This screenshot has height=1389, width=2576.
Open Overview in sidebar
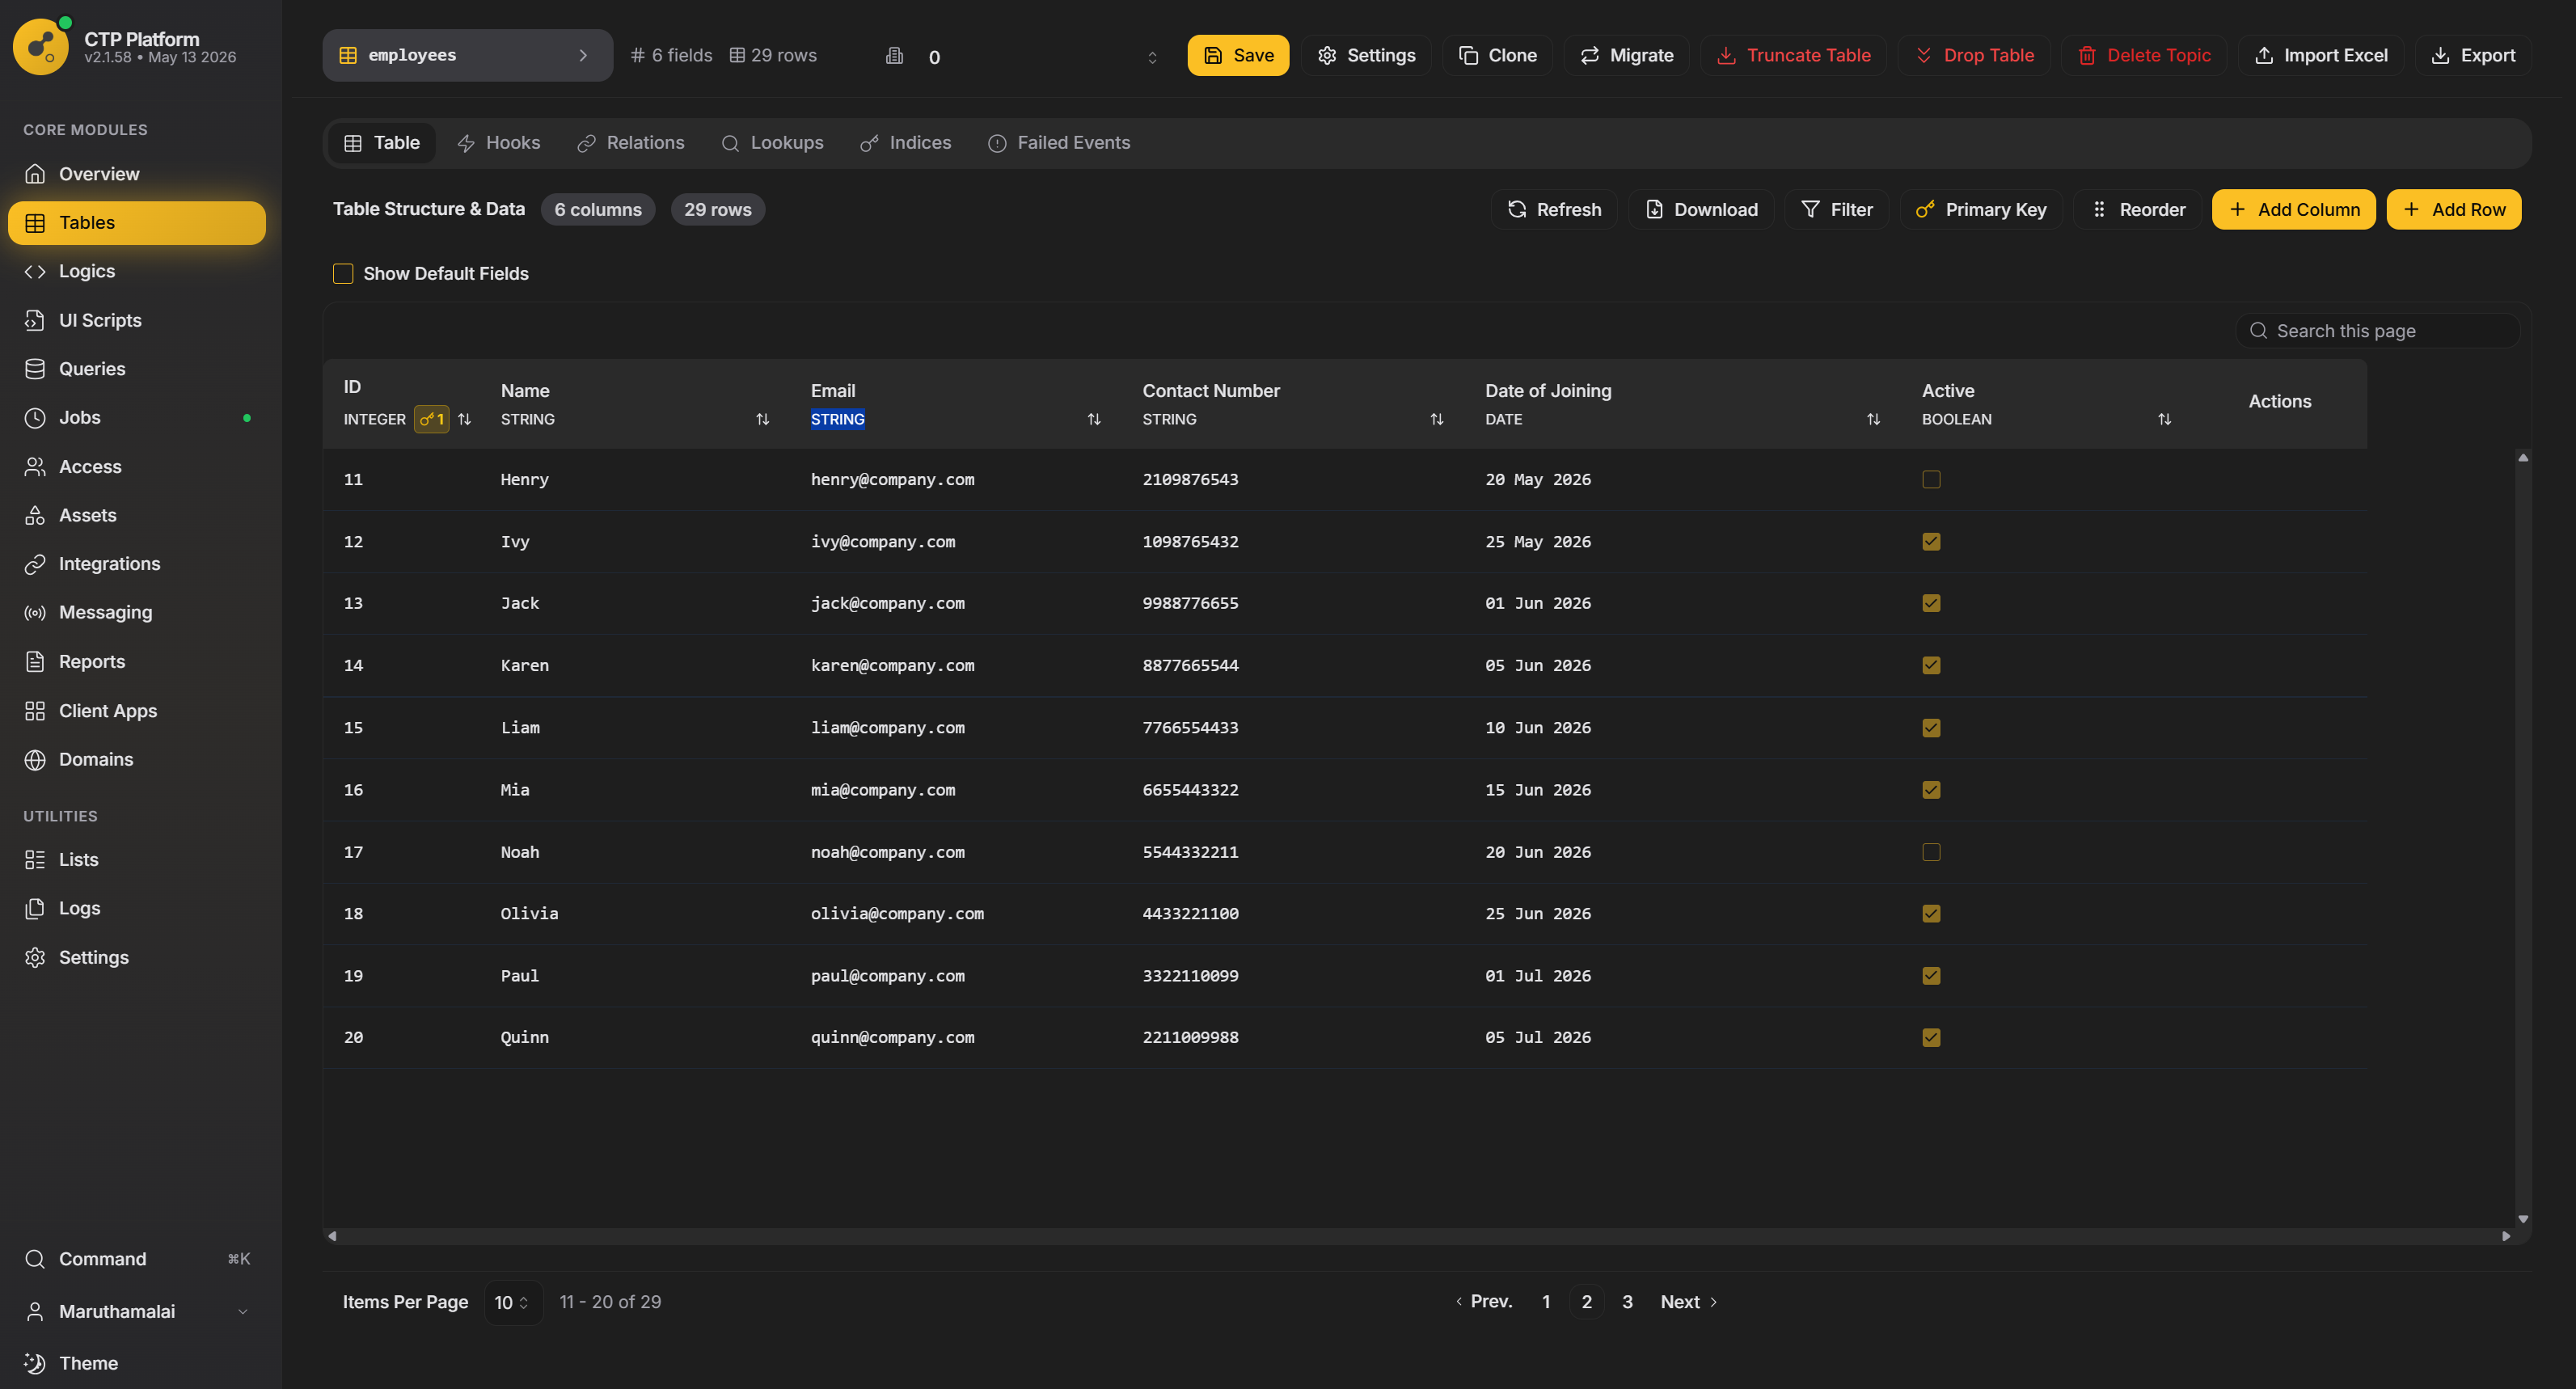coord(137,174)
